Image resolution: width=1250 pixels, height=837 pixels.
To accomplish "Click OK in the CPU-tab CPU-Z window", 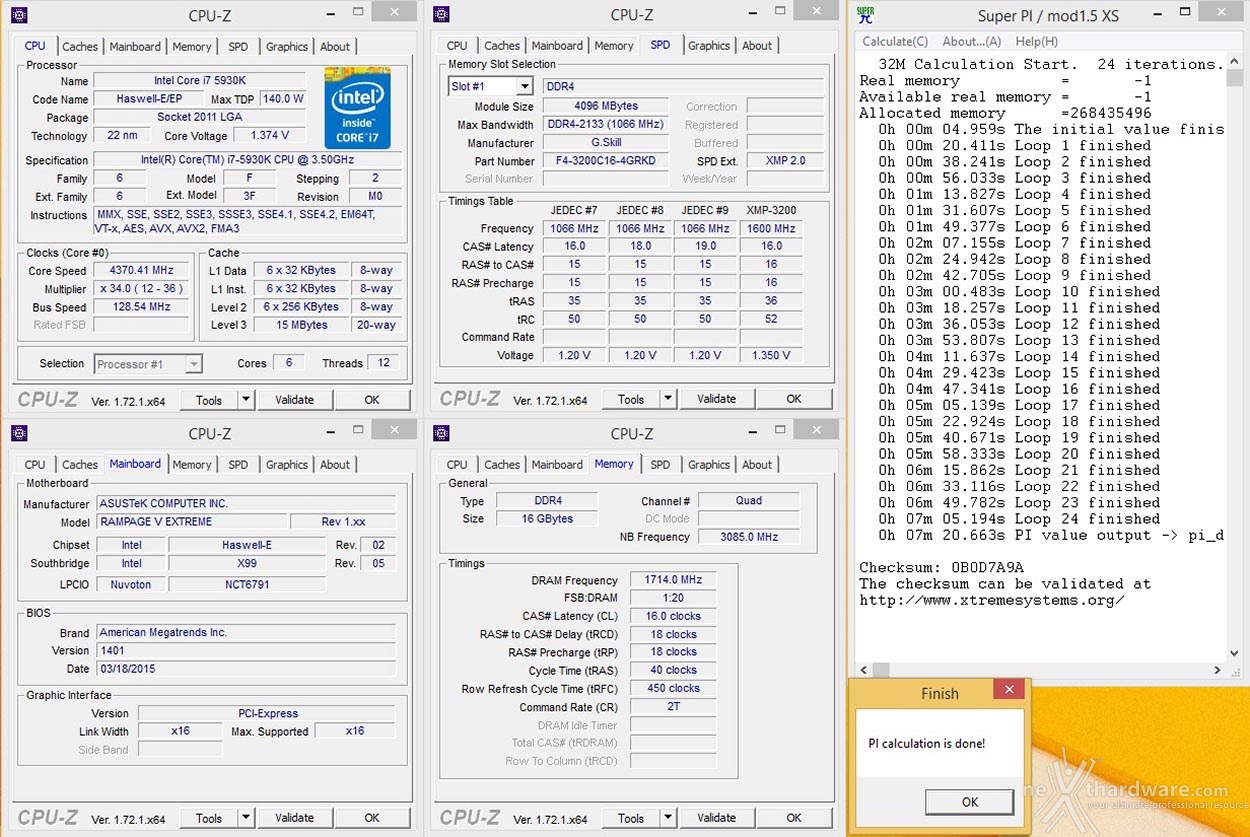I will coord(372,400).
